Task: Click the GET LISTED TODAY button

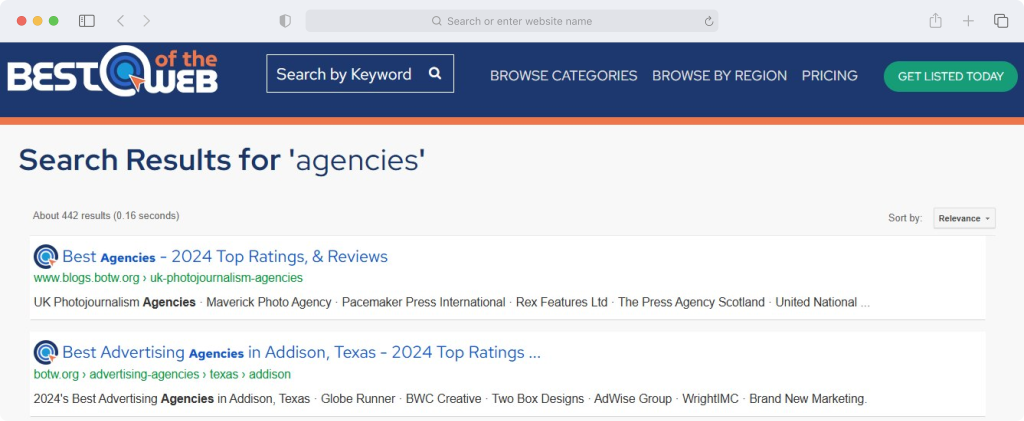Action: [950, 76]
